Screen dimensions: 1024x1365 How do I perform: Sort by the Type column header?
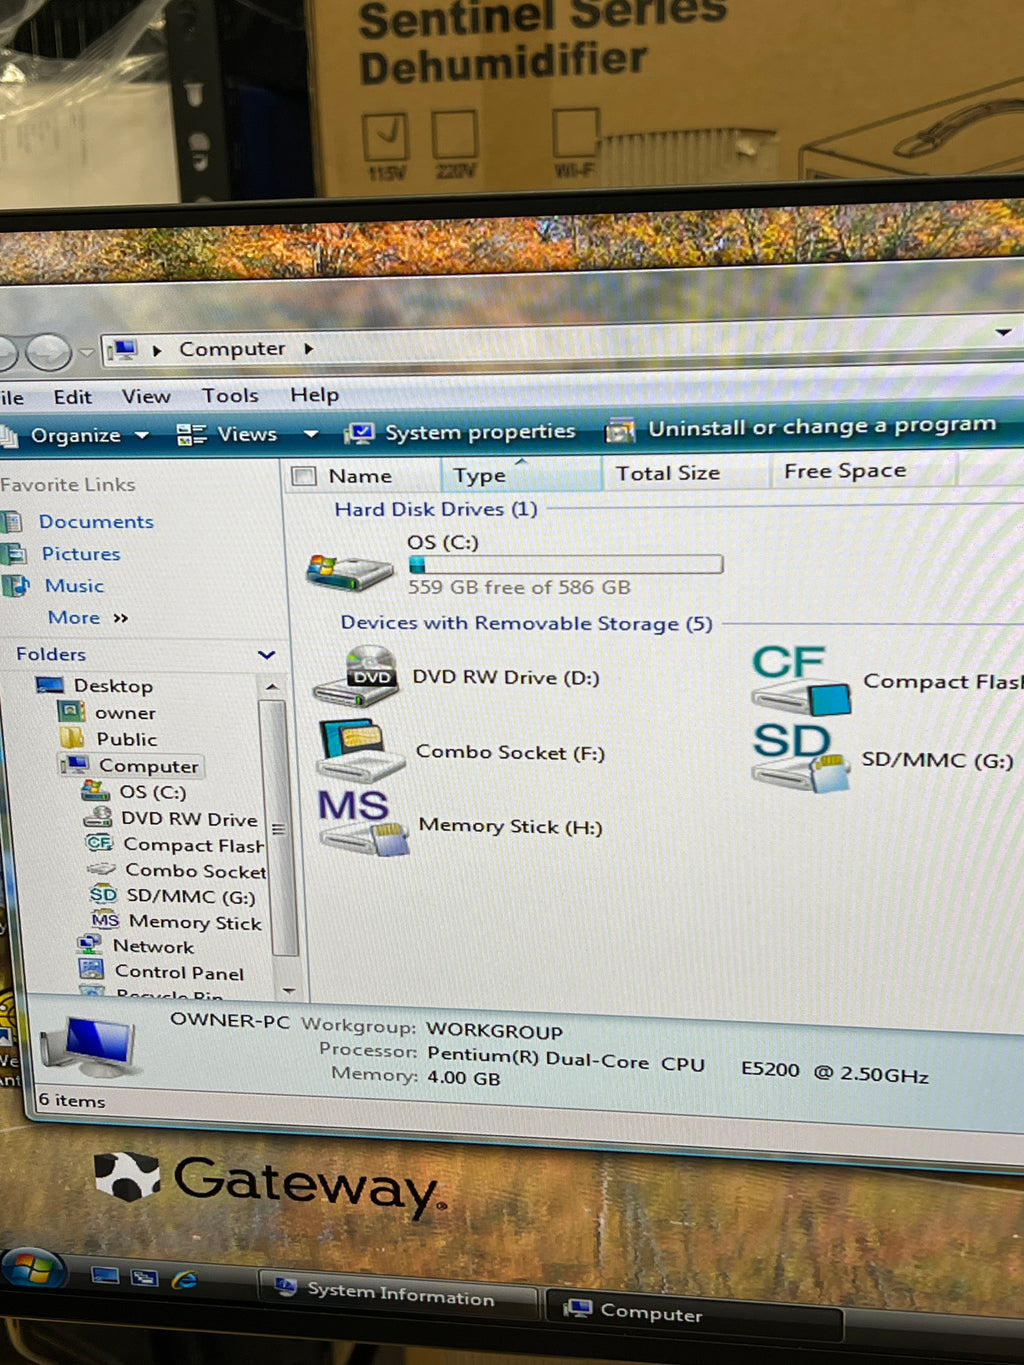(521, 474)
